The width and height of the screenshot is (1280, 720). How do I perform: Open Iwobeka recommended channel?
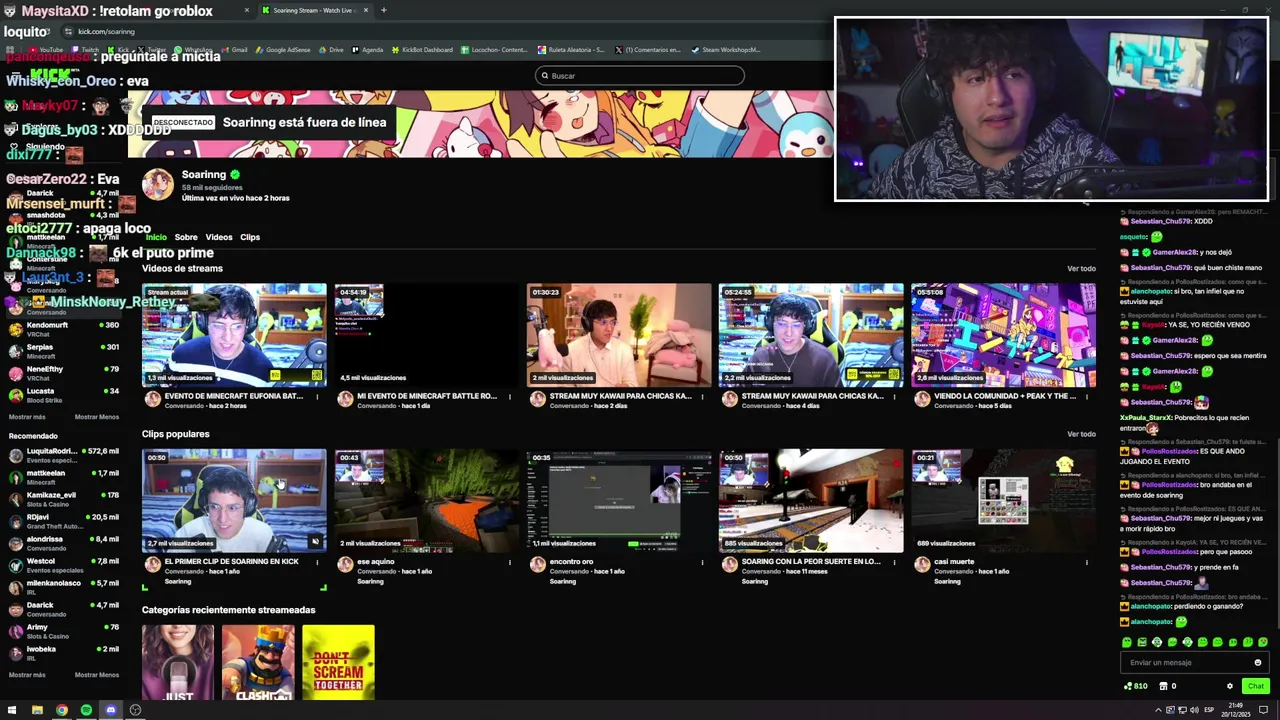[64, 653]
